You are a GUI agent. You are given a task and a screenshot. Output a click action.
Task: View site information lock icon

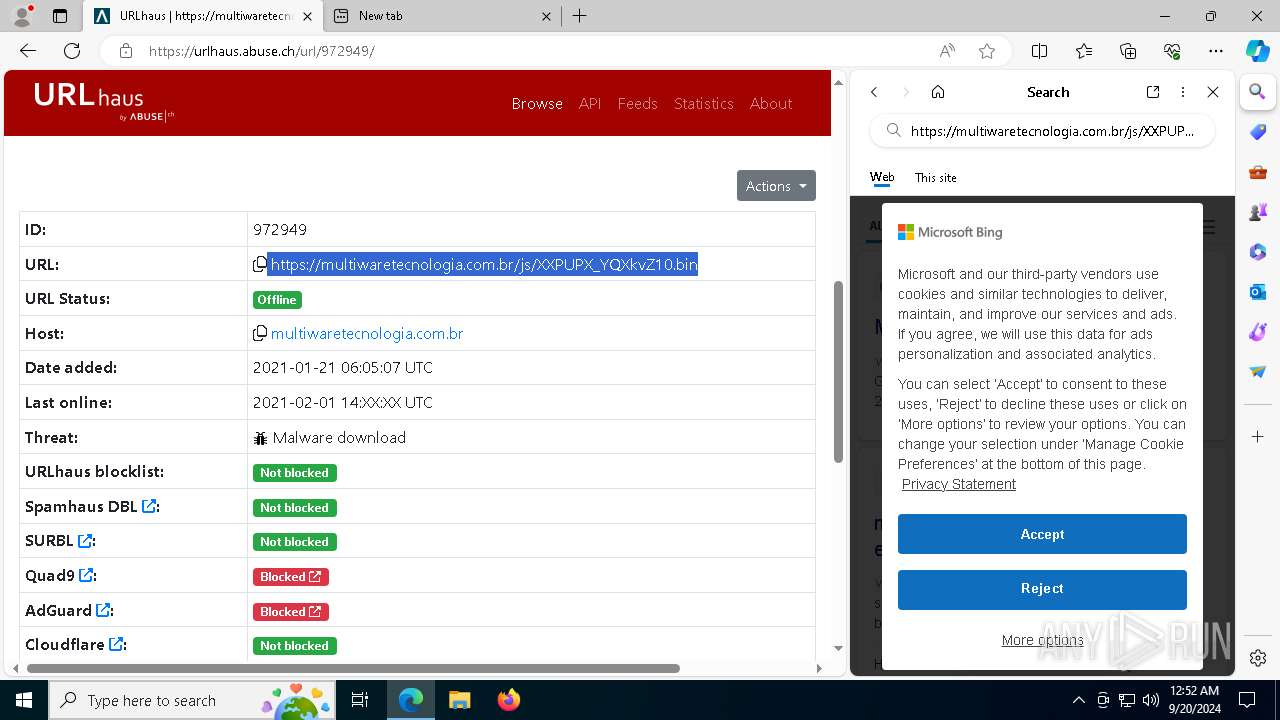tap(126, 51)
